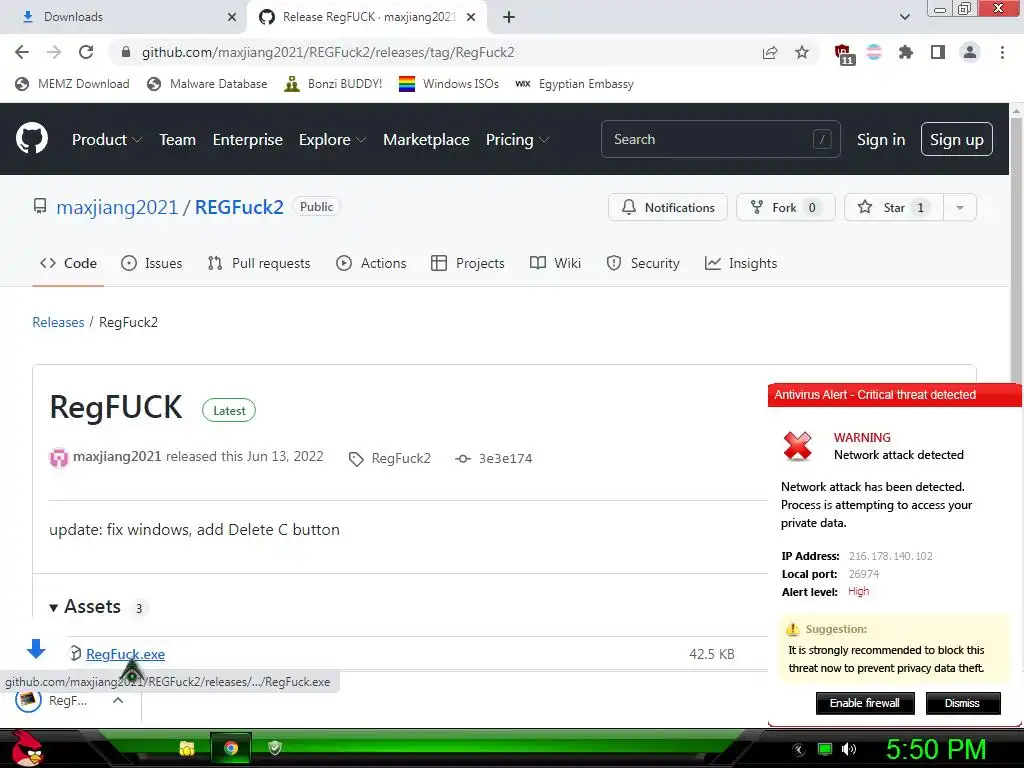Bookmark this page with the star icon
Image resolution: width=1024 pixels, height=768 pixels.
(802, 52)
